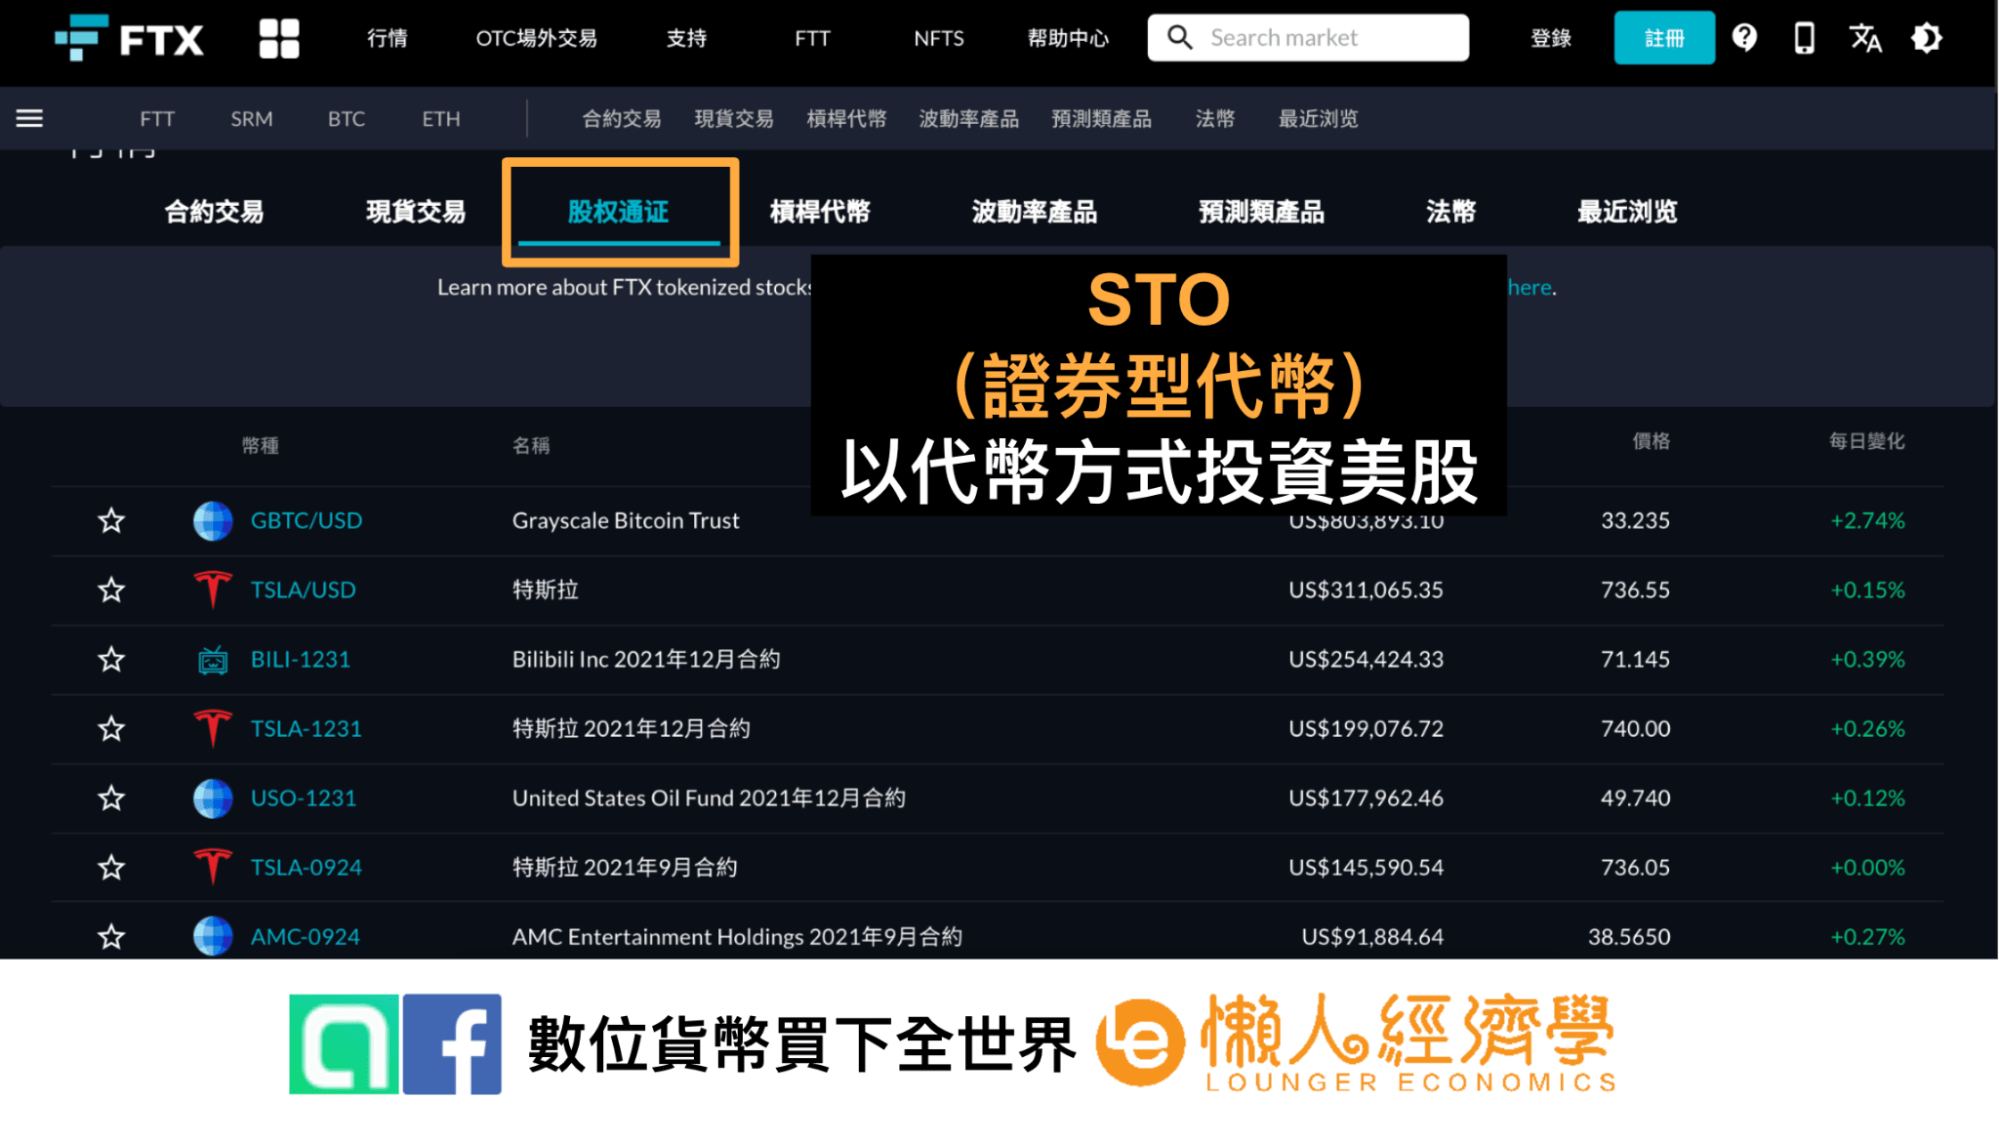
Task: Open the GBTC/USD market link
Action: pyautogui.click(x=306, y=521)
